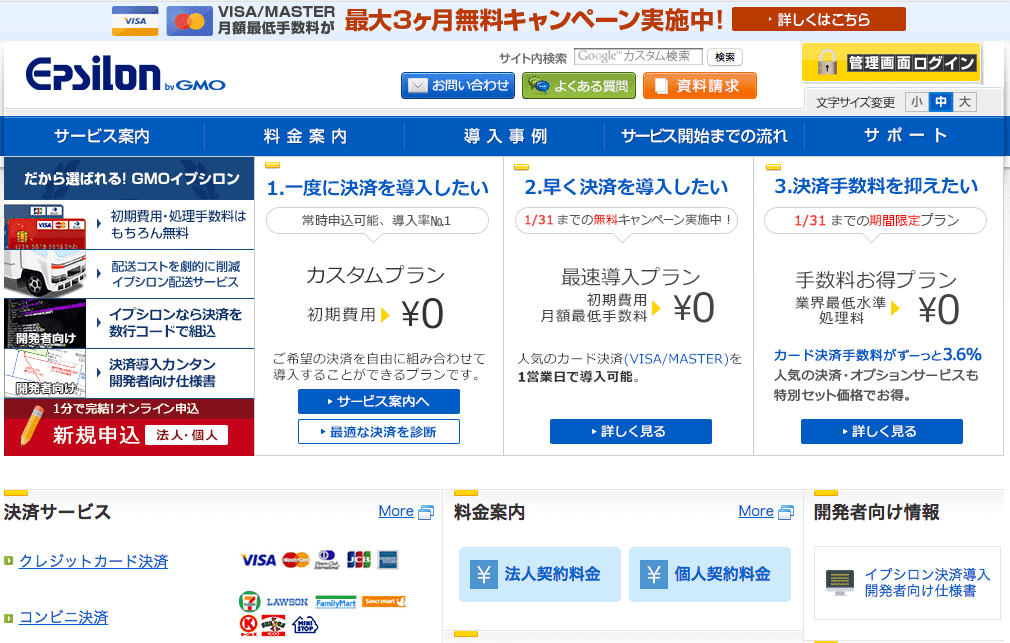This screenshot has height=643, width=1010.
Task: Click More link next to 決済サービス
Action: (396, 512)
